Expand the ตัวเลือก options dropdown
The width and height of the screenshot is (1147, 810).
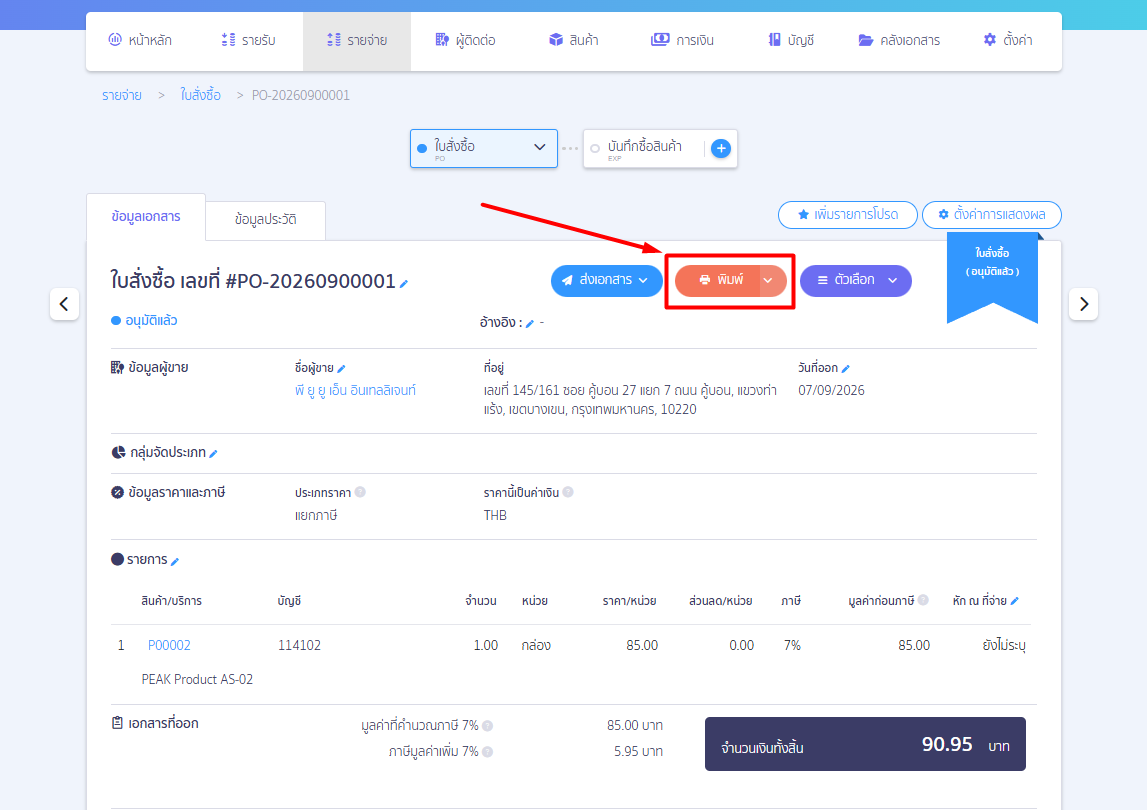pos(856,280)
